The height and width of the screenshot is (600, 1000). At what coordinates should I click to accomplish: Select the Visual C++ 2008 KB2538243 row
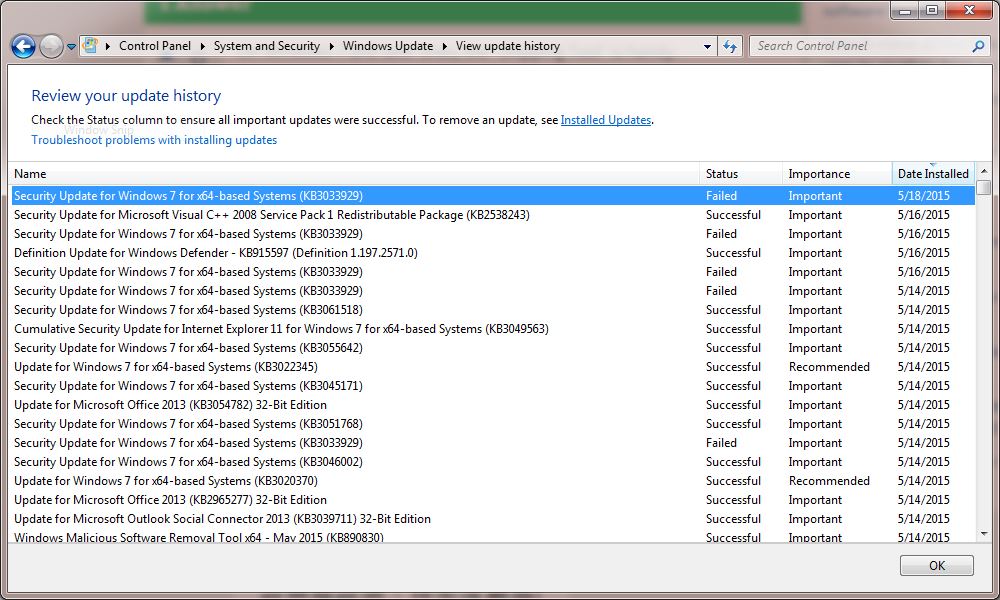(x=492, y=215)
